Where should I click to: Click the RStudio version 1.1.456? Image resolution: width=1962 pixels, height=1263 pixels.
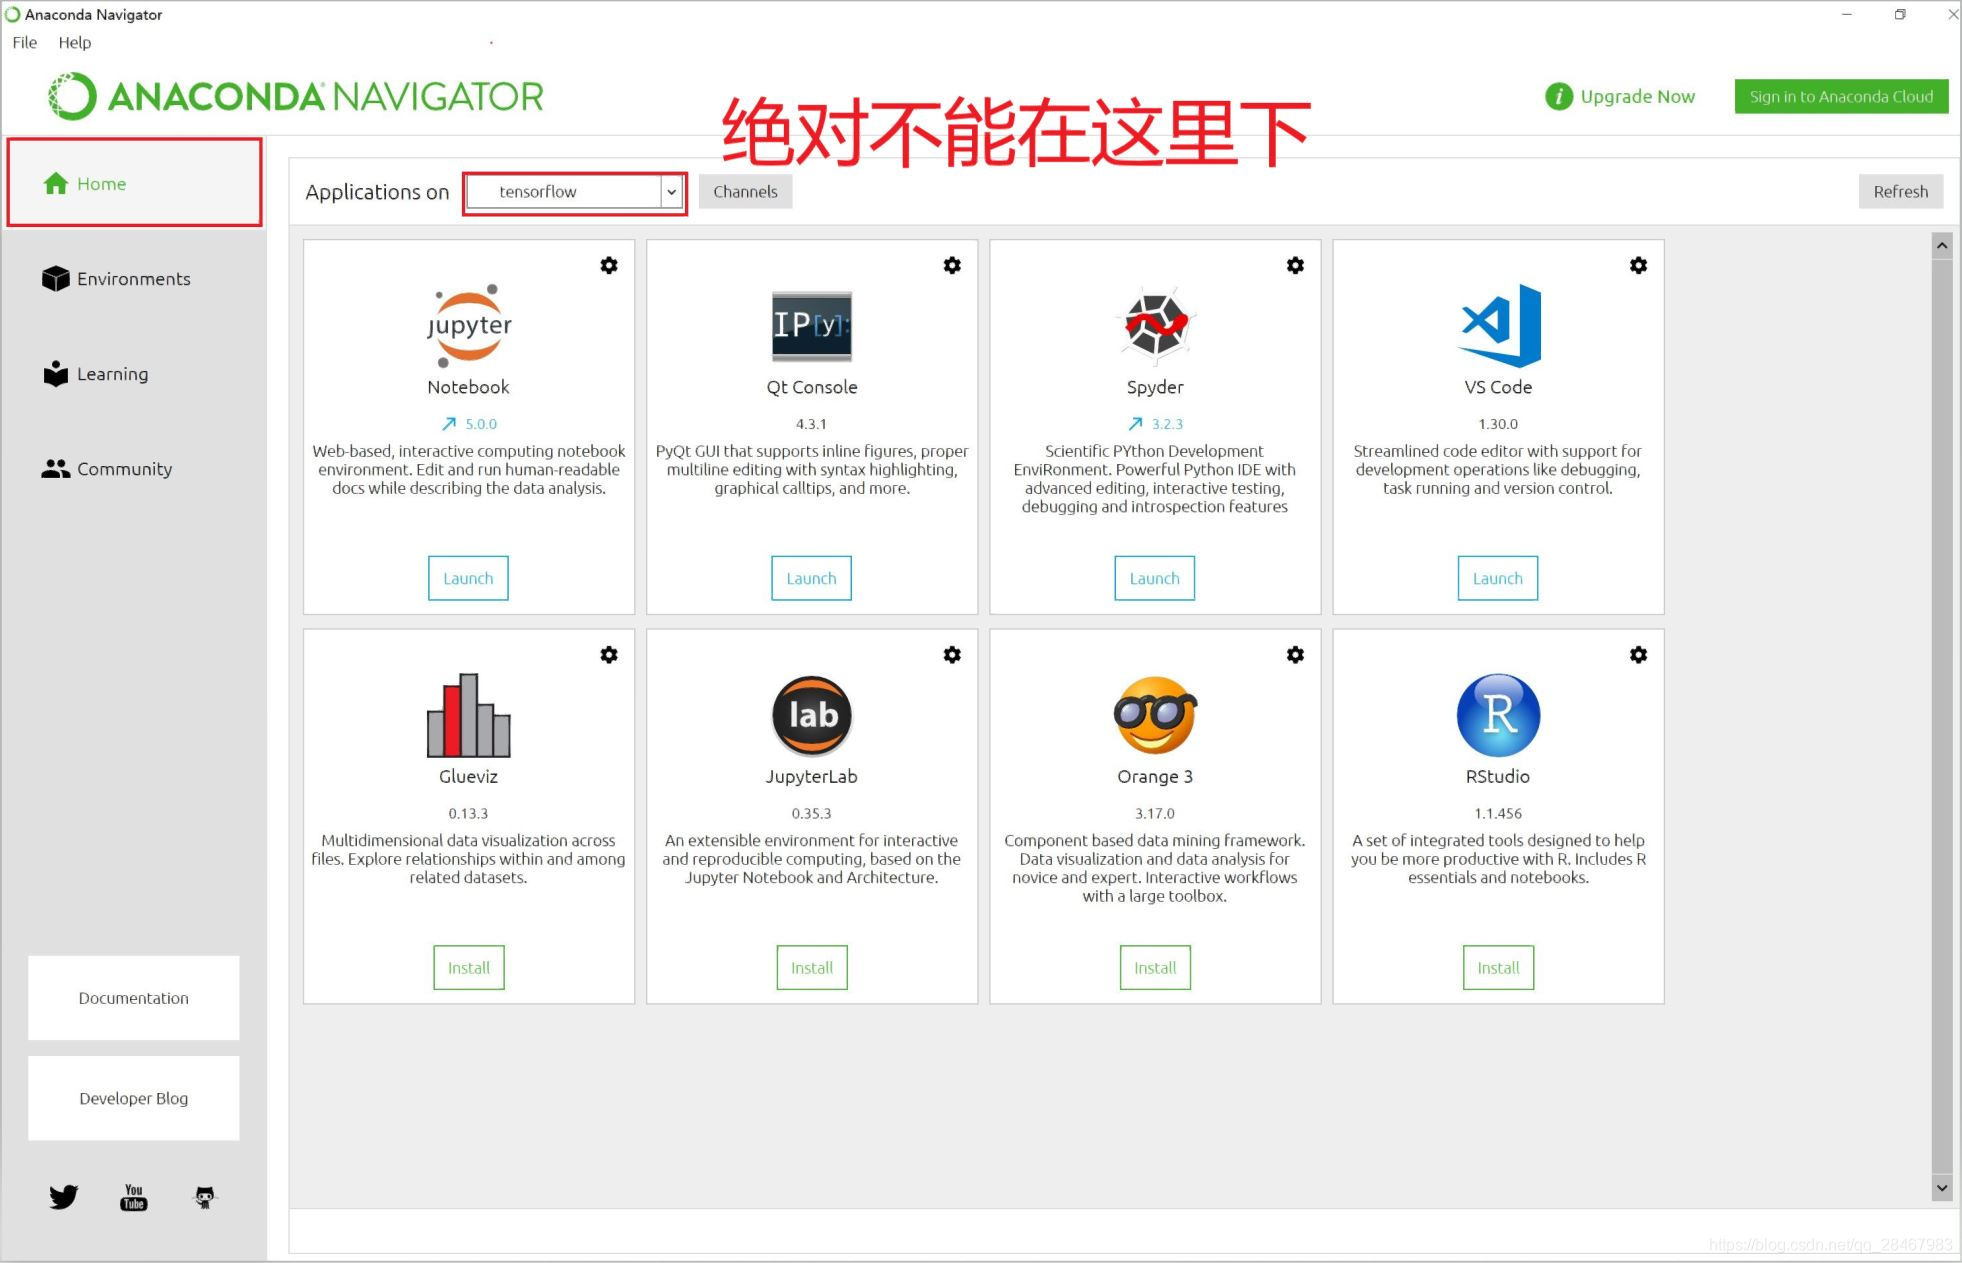coord(1498,814)
